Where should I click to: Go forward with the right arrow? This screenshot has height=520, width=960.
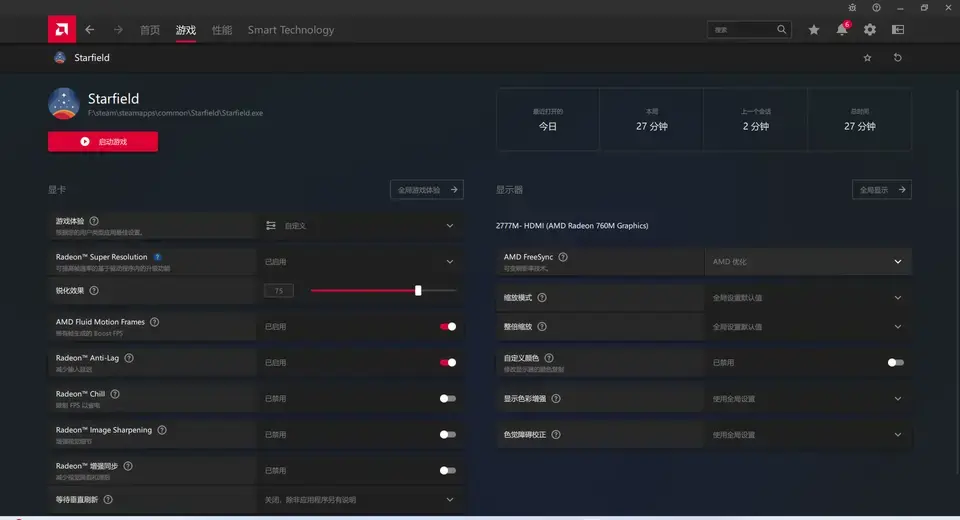click(118, 29)
